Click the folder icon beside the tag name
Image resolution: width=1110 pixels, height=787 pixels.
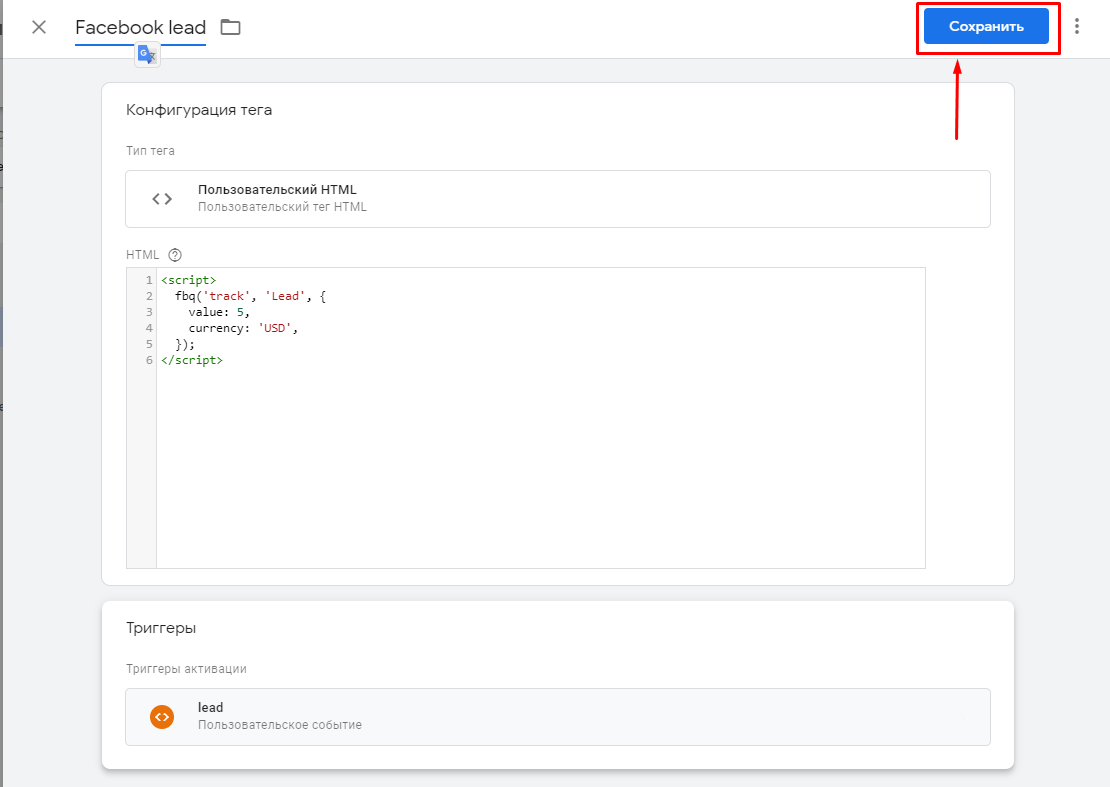coord(231,27)
